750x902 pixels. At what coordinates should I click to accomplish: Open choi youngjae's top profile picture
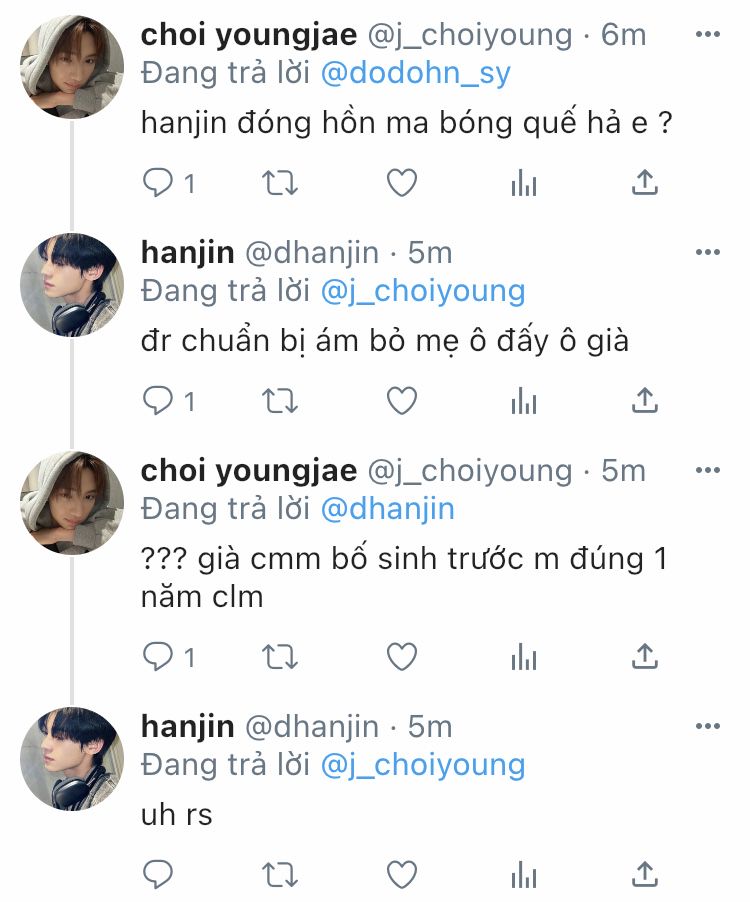click(72, 67)
